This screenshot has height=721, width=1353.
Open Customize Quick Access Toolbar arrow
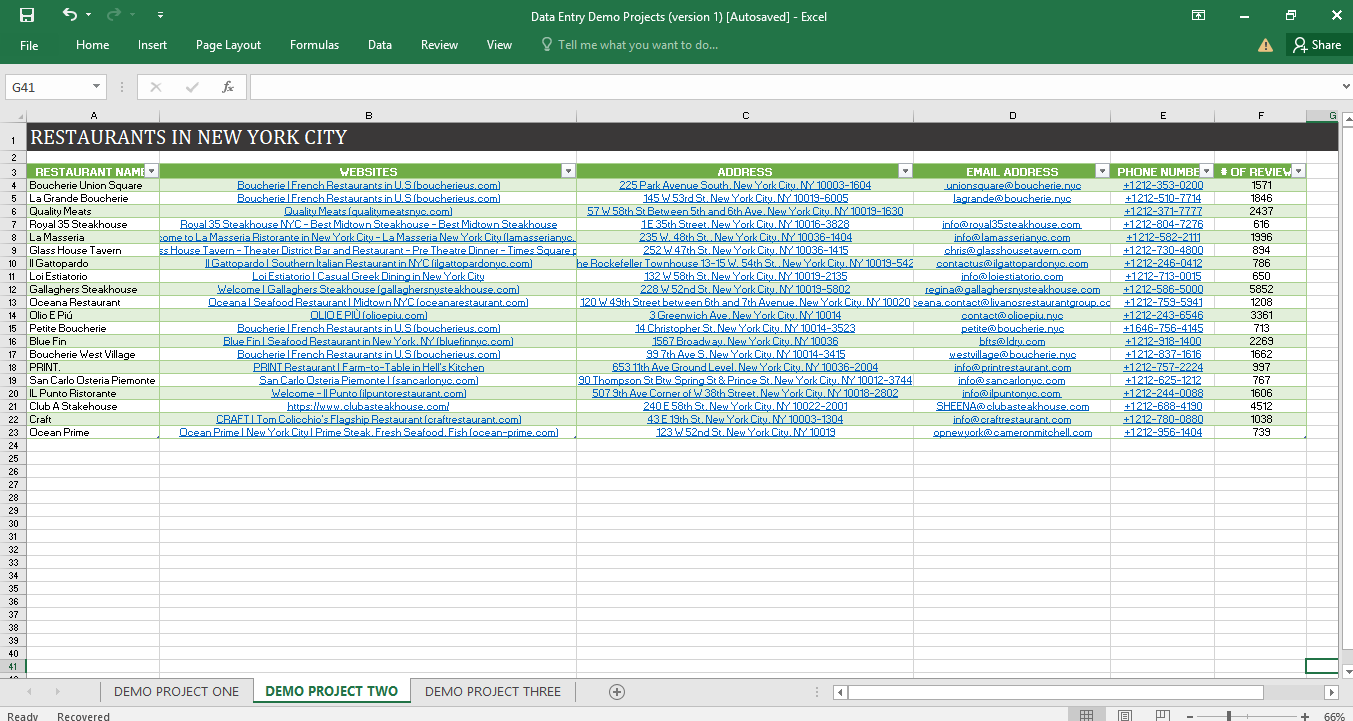[161, 16]
